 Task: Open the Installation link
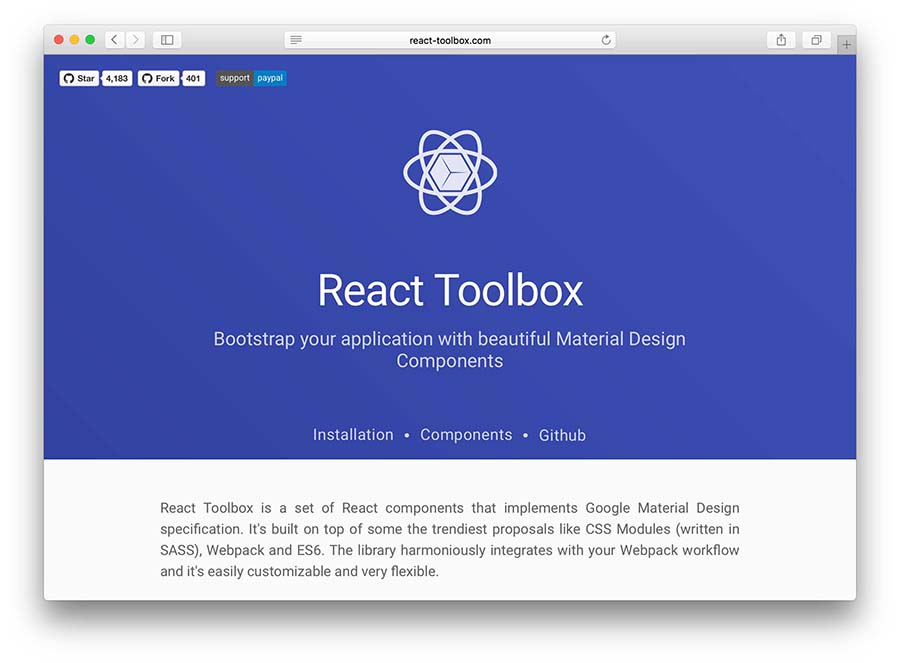coord(353,435)
